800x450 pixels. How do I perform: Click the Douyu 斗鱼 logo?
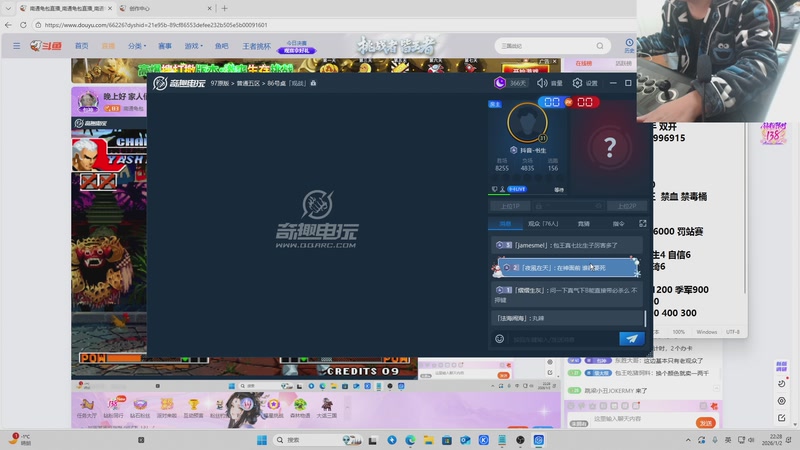46,46
